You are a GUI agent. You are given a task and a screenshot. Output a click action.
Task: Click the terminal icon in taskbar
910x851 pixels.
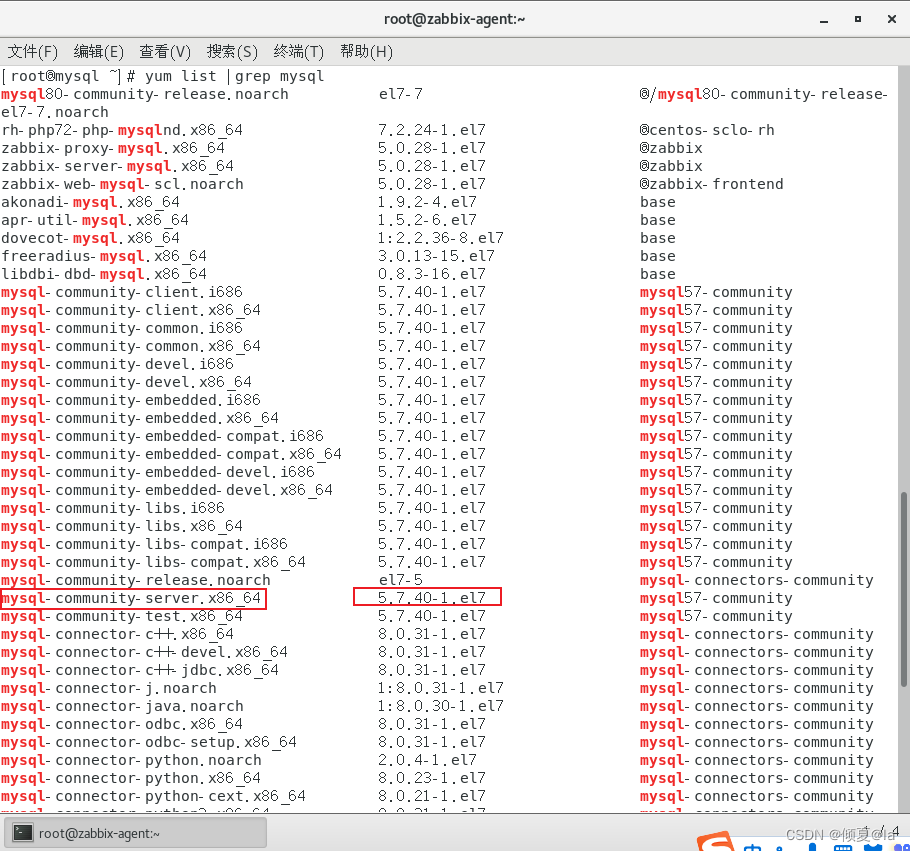pyautogui.click(x=23, y=833)
